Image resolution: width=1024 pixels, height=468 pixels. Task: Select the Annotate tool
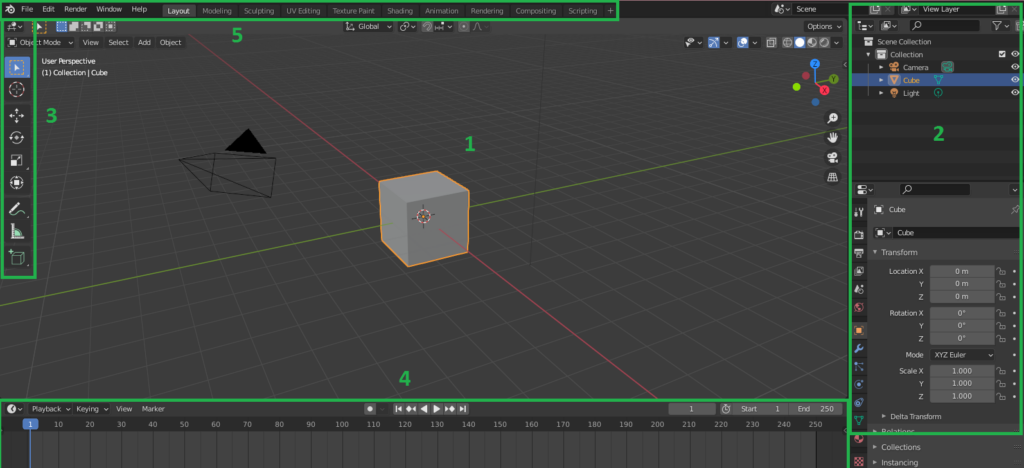[17, 209]
